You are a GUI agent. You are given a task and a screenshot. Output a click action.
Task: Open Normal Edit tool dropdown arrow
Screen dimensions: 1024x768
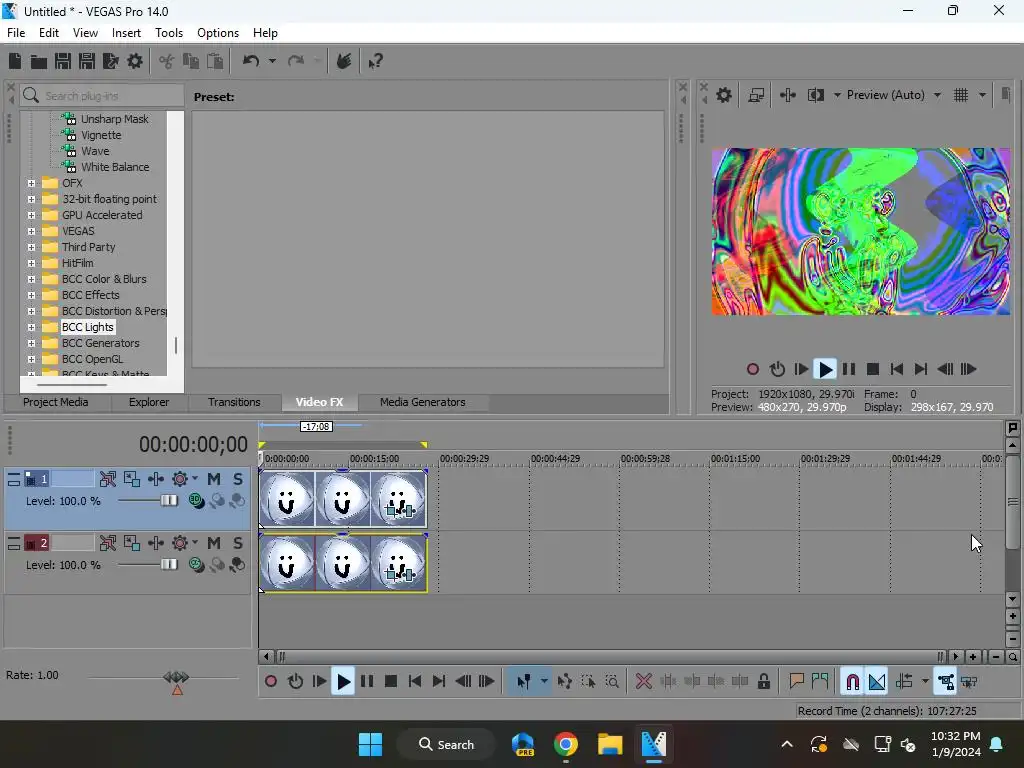[x=544, y=682]
